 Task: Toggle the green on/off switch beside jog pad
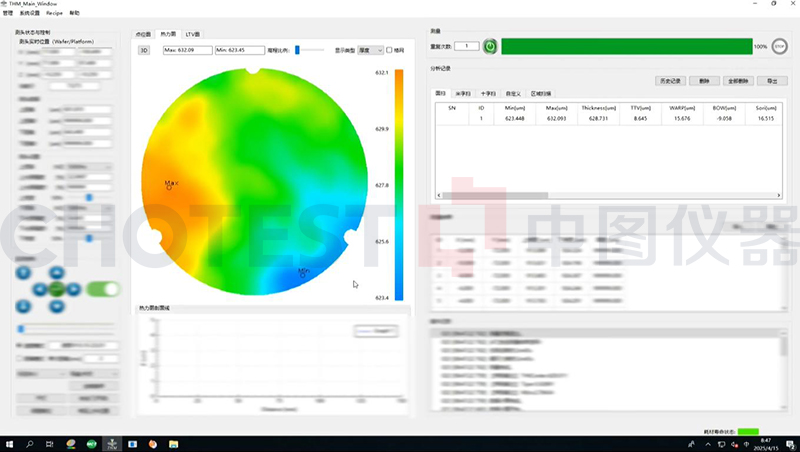pos(104,289)
